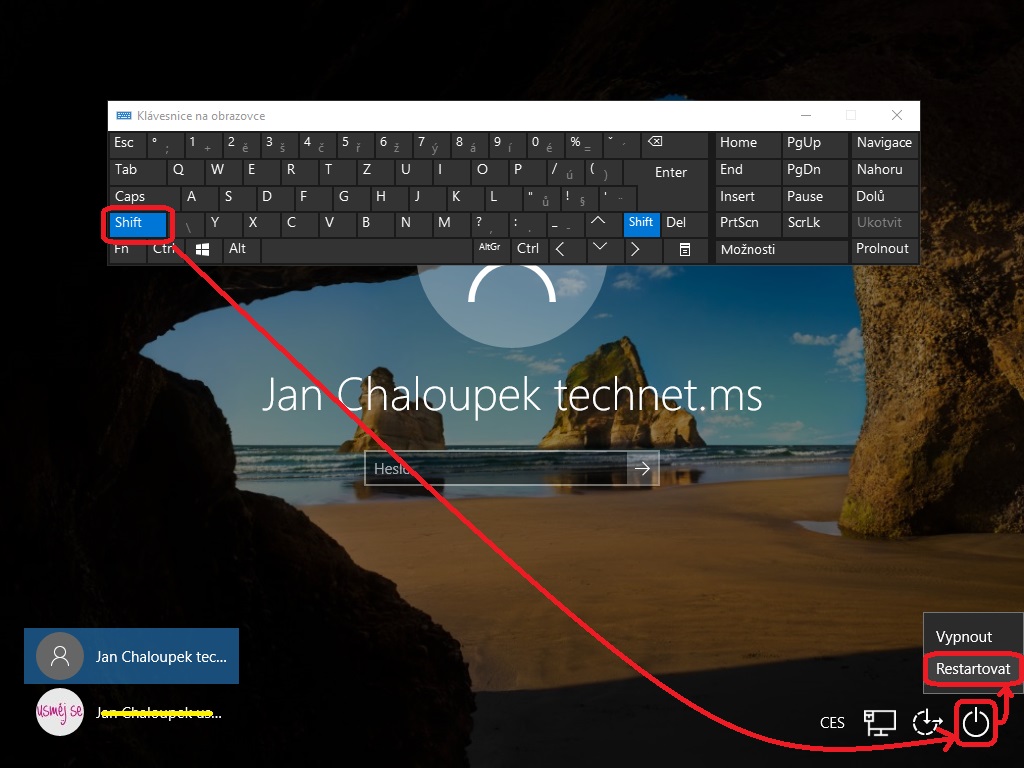This screenshot has height=768, width=1024.
Task: Toggle left Ctrl key
Action: coord(165,249)
